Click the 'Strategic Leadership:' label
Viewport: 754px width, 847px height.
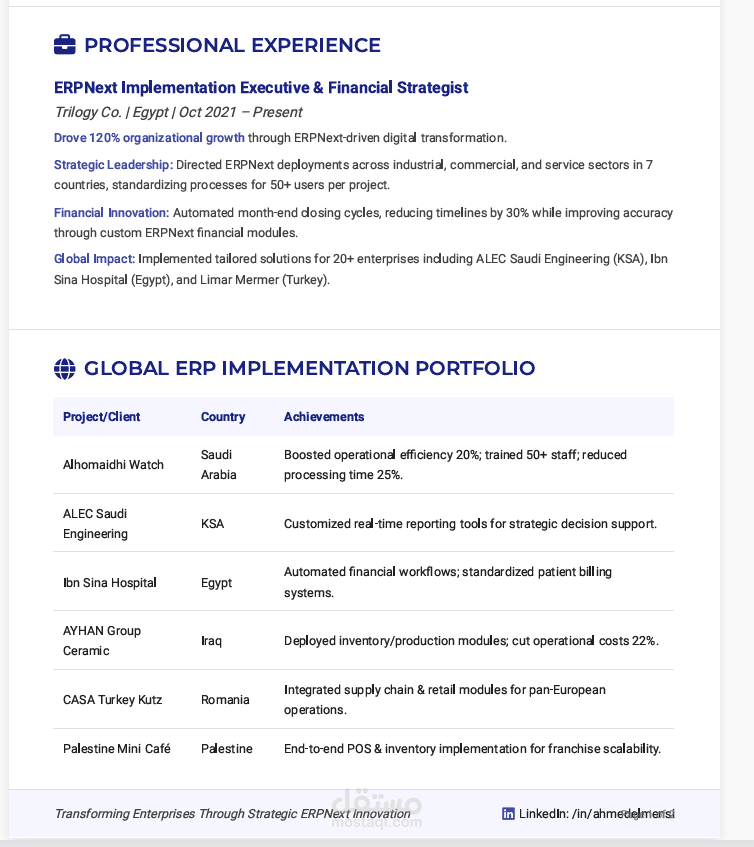[x=113, y=165]
